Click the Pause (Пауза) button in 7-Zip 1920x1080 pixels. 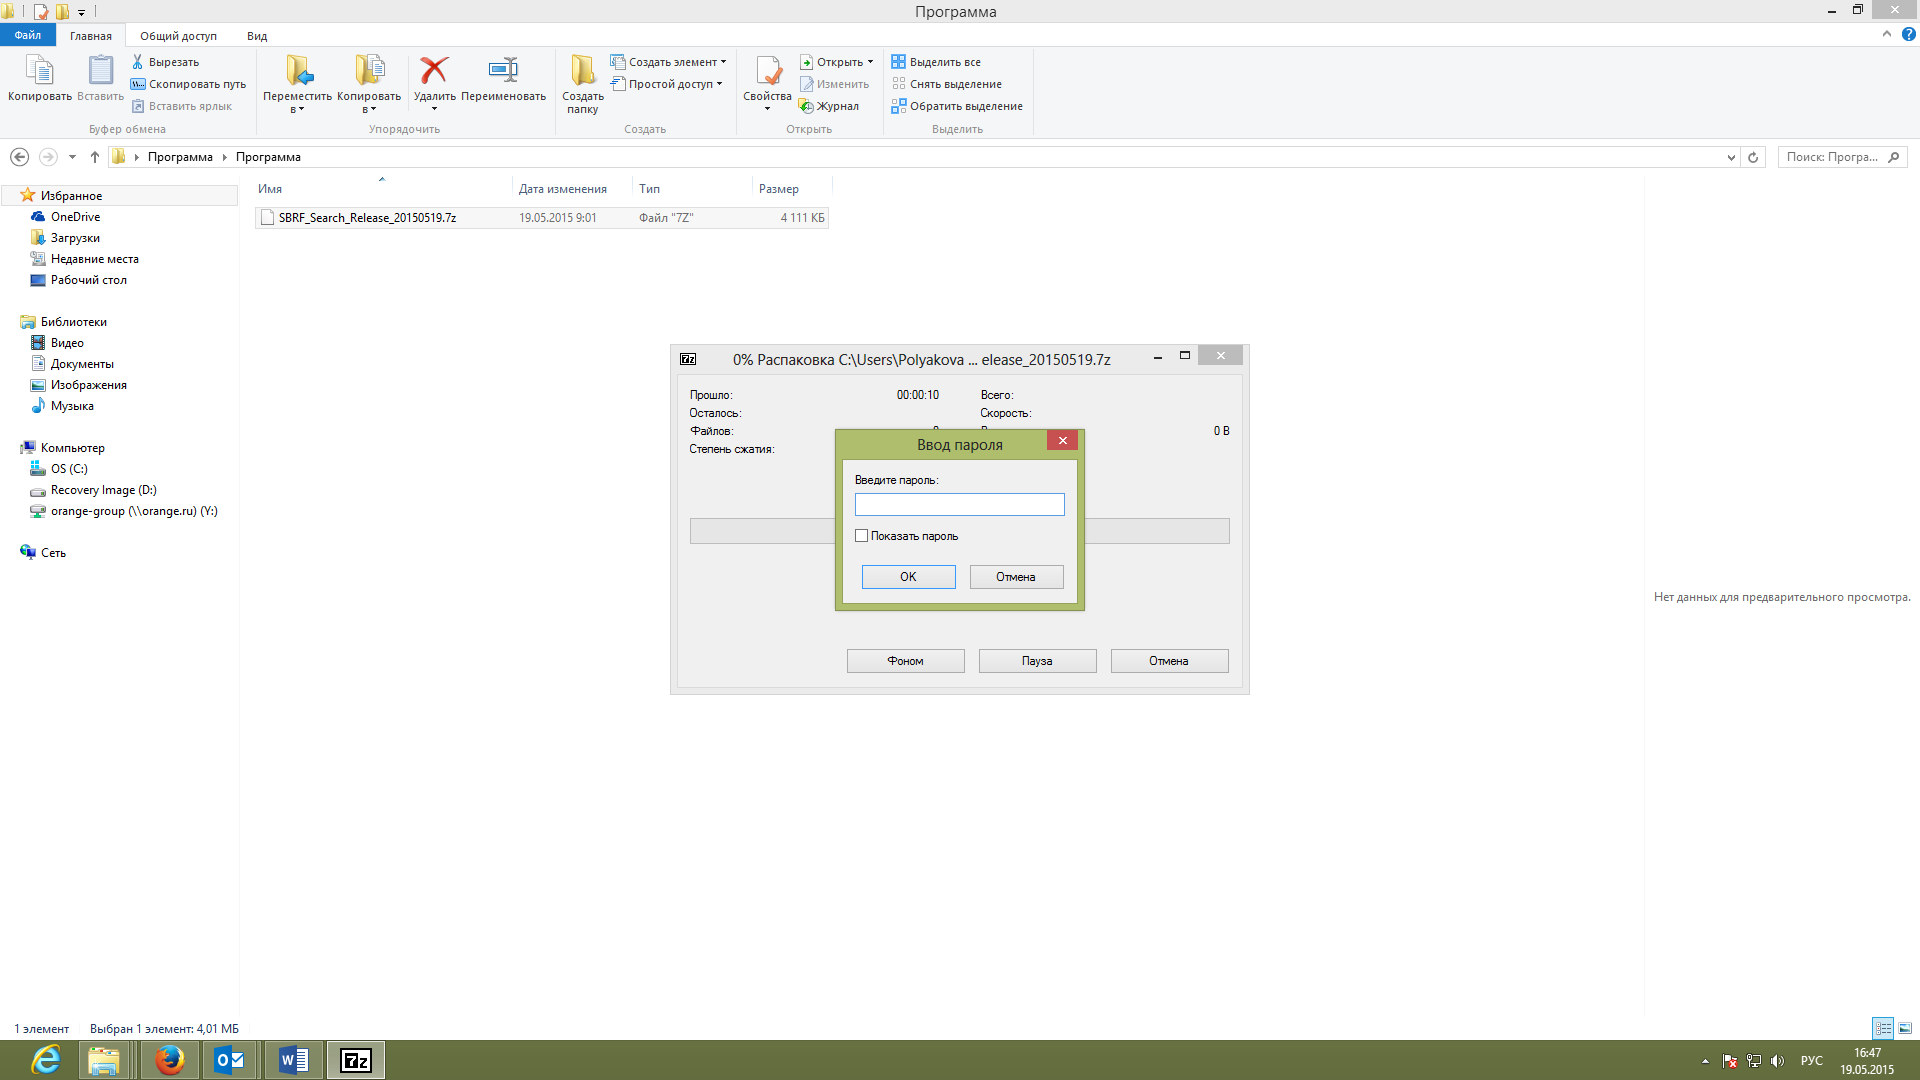click(x=1037, y=661)
